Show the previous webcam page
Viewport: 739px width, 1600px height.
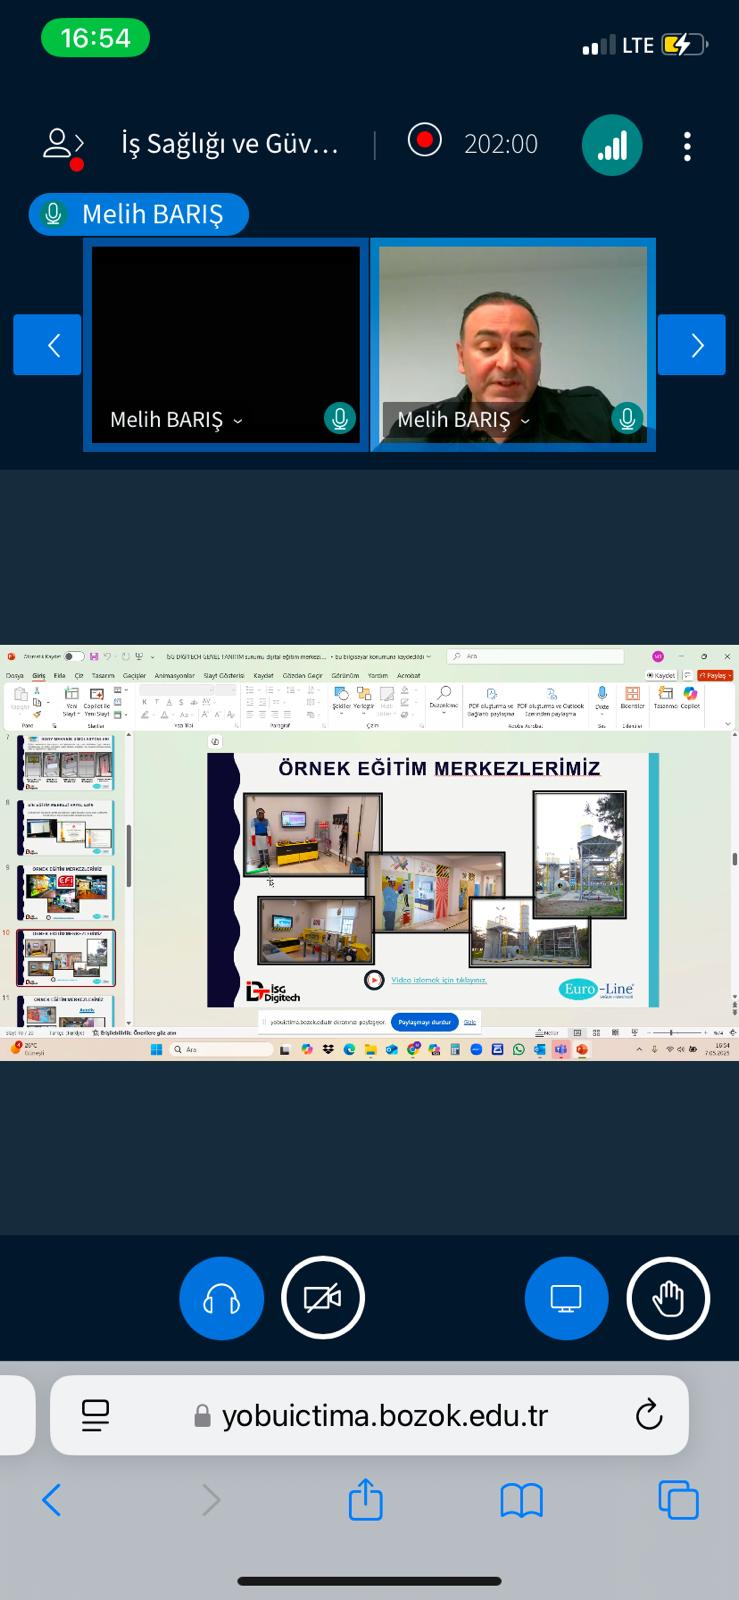pyautogui.click(x=48, y=345)
